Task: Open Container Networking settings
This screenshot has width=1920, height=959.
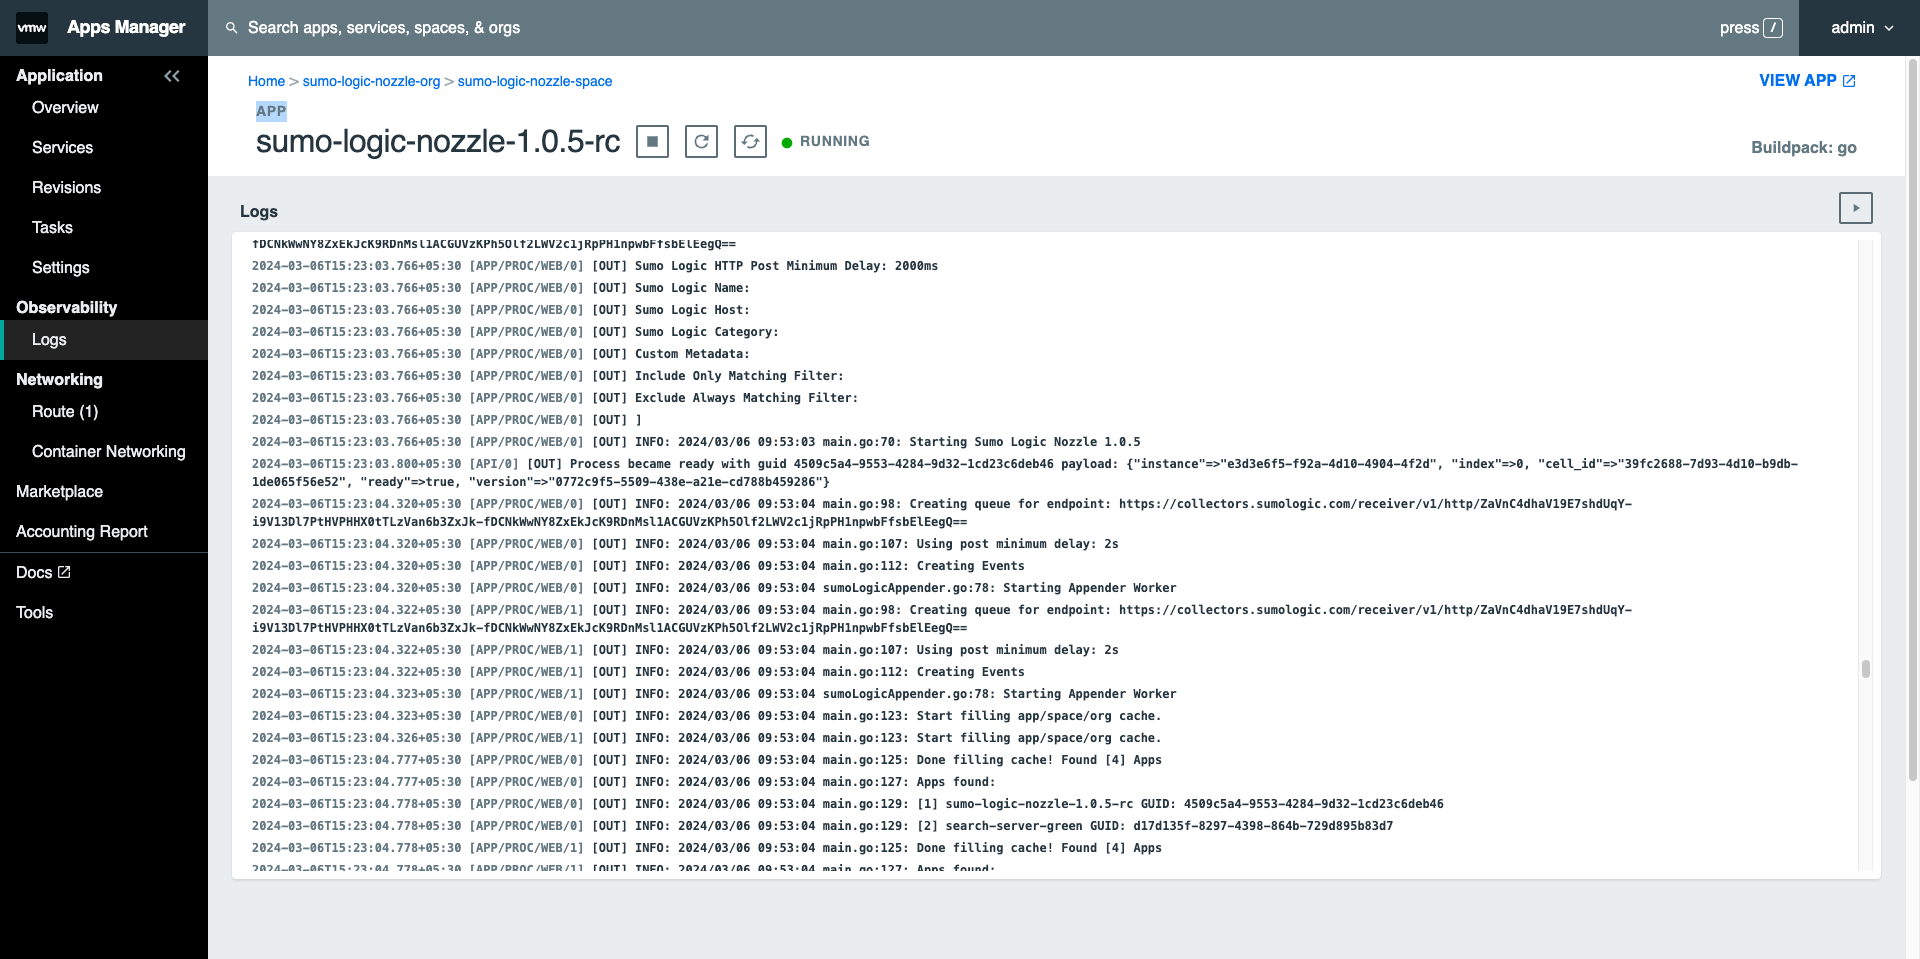Action: pos(110,451)
